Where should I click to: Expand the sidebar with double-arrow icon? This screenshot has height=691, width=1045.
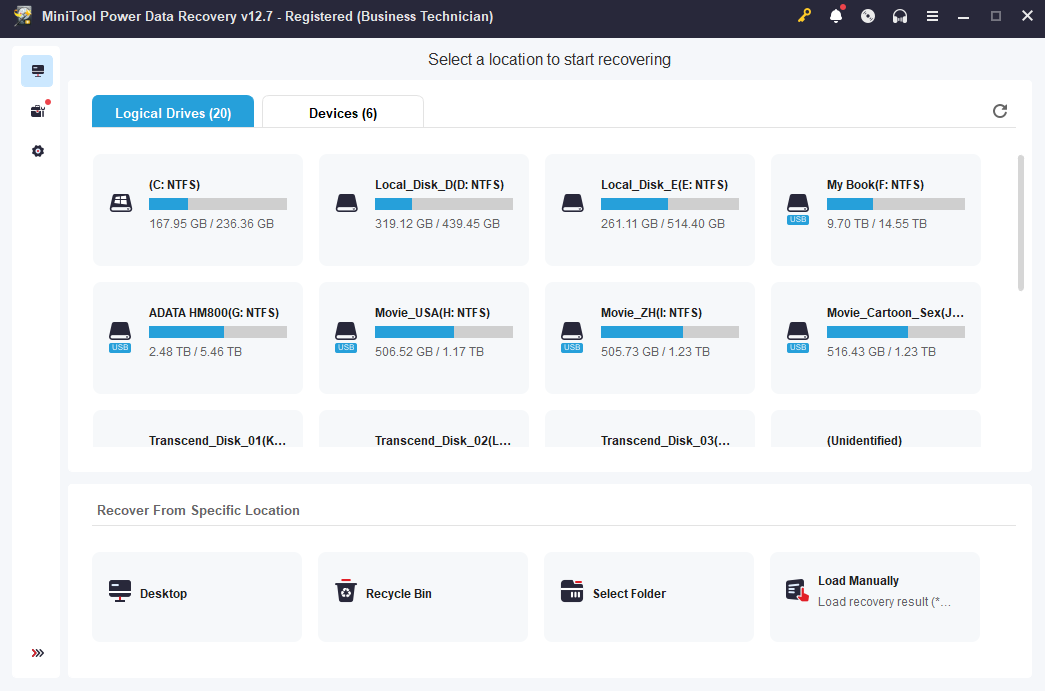click(x=37, y=653)
